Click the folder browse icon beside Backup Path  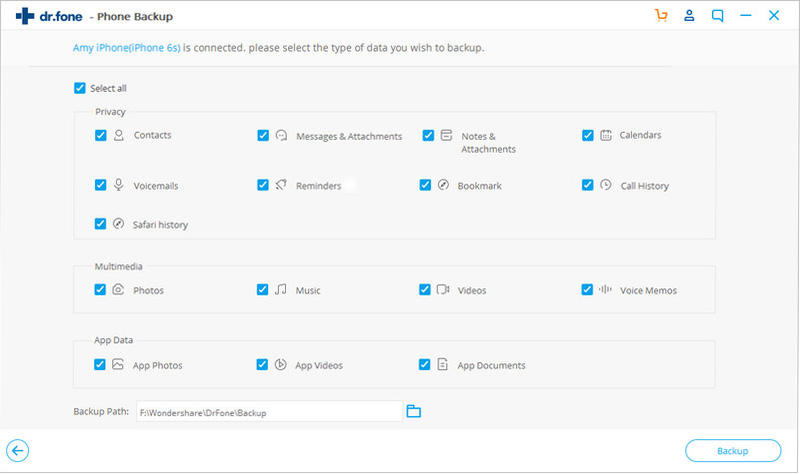point(414,411)
